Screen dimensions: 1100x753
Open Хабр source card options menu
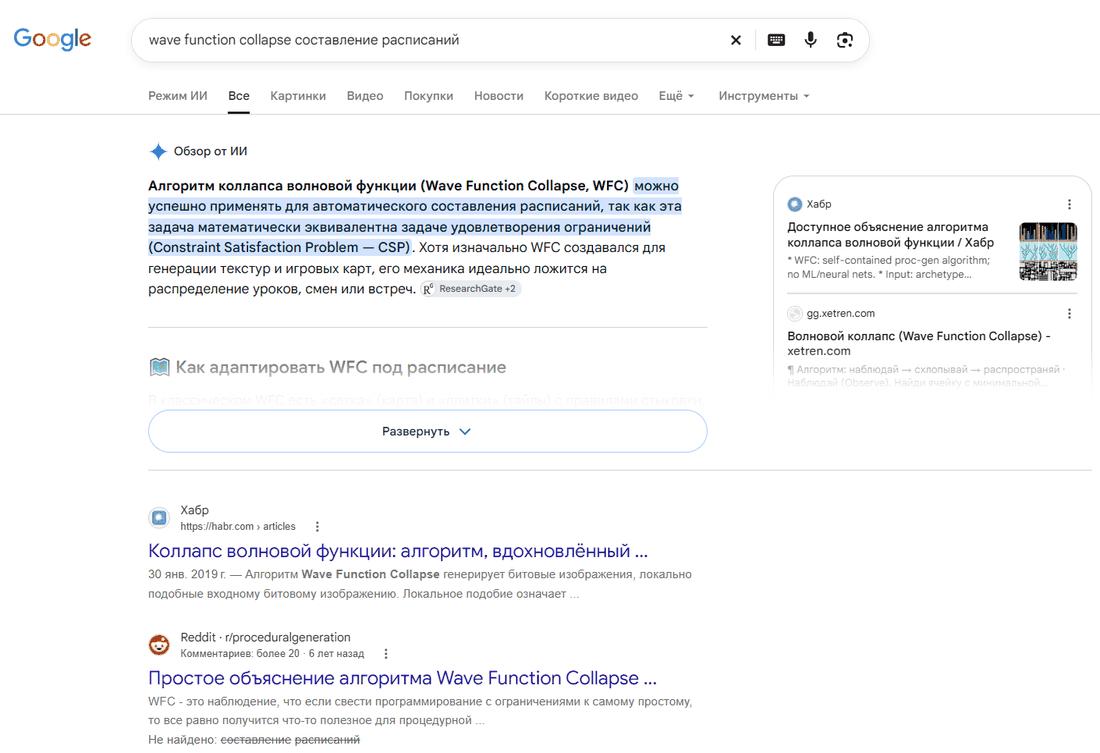click(1069, 204)
